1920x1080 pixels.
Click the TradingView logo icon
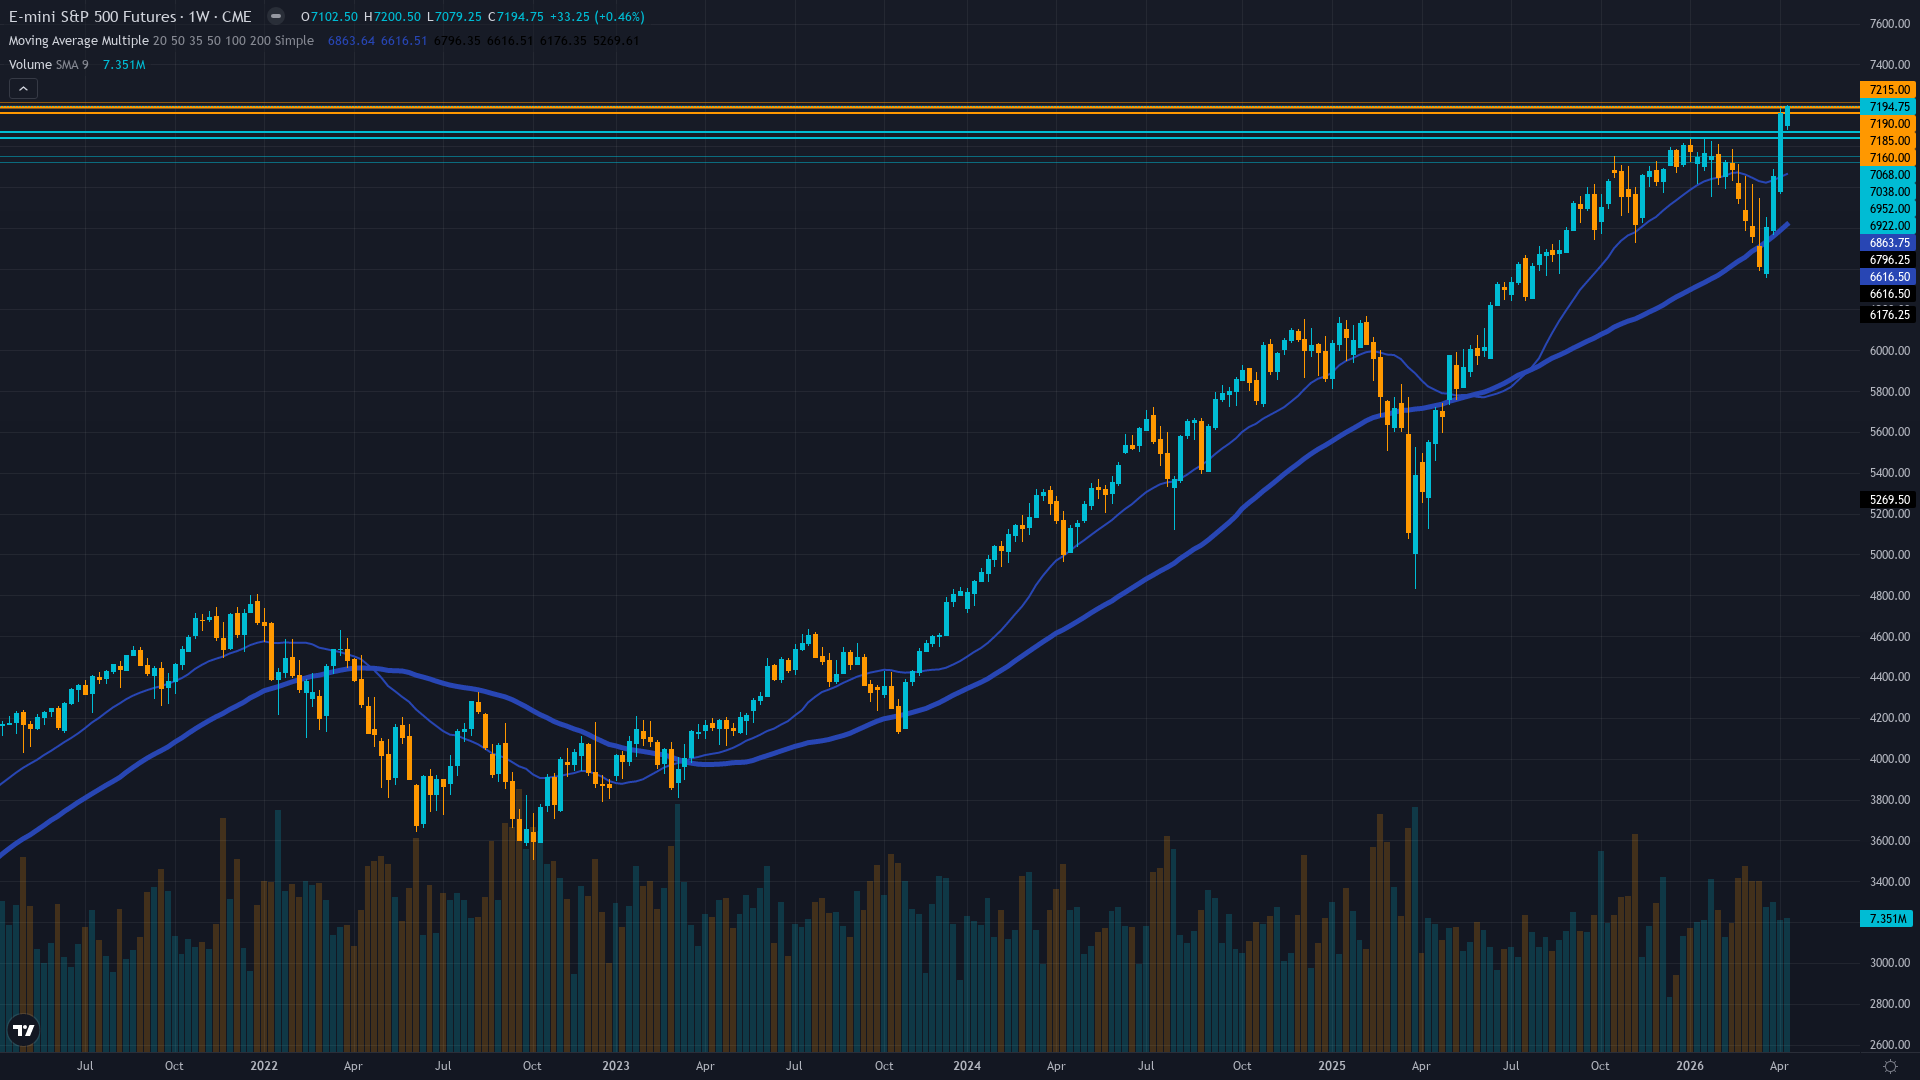pyautogui.click(x=23, y=1030)
